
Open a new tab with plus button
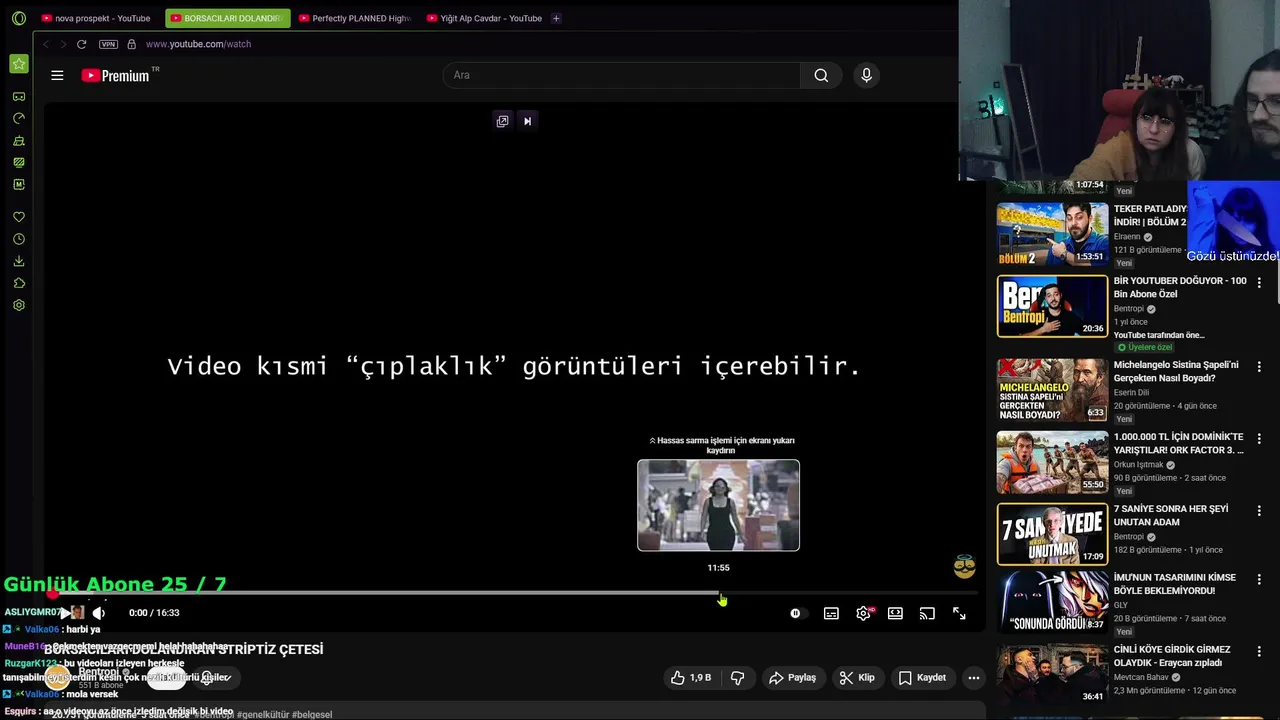tap(556, 18)
